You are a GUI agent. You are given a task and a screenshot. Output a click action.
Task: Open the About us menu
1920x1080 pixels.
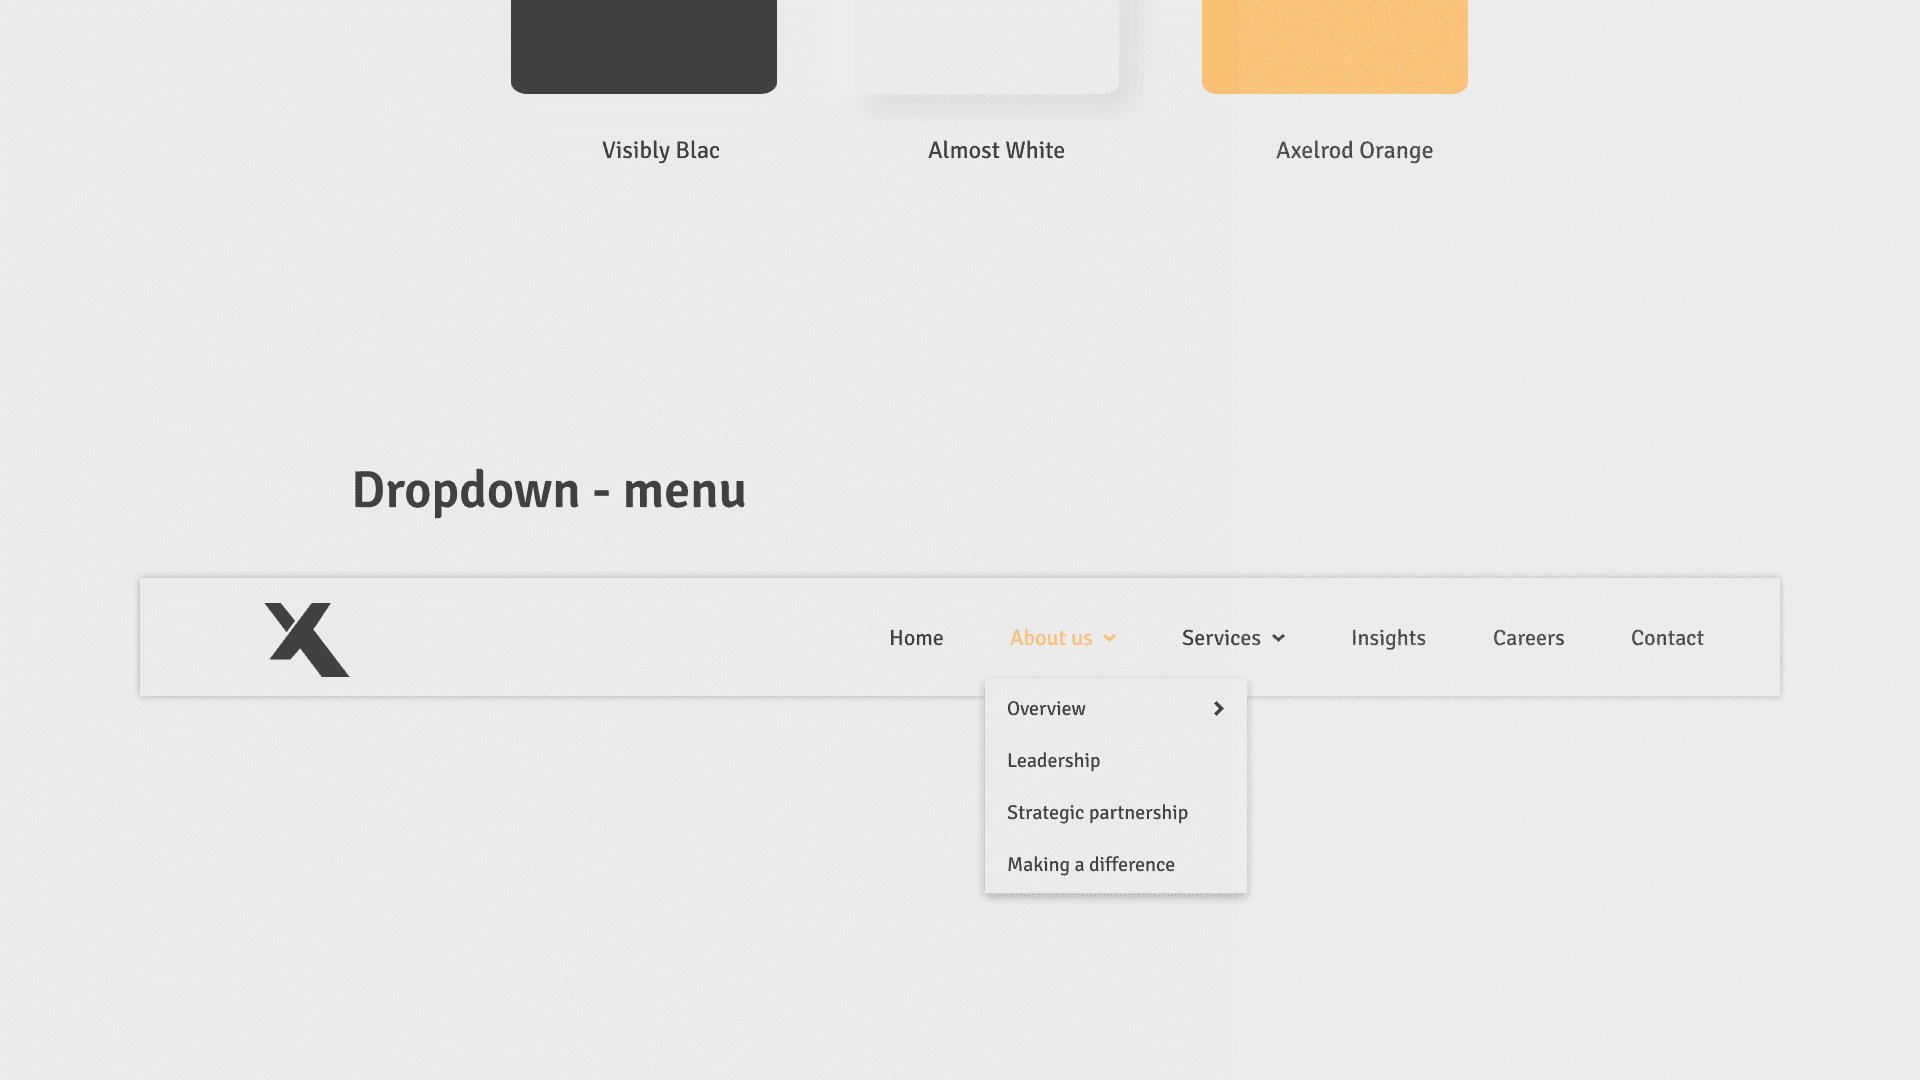1050,638
